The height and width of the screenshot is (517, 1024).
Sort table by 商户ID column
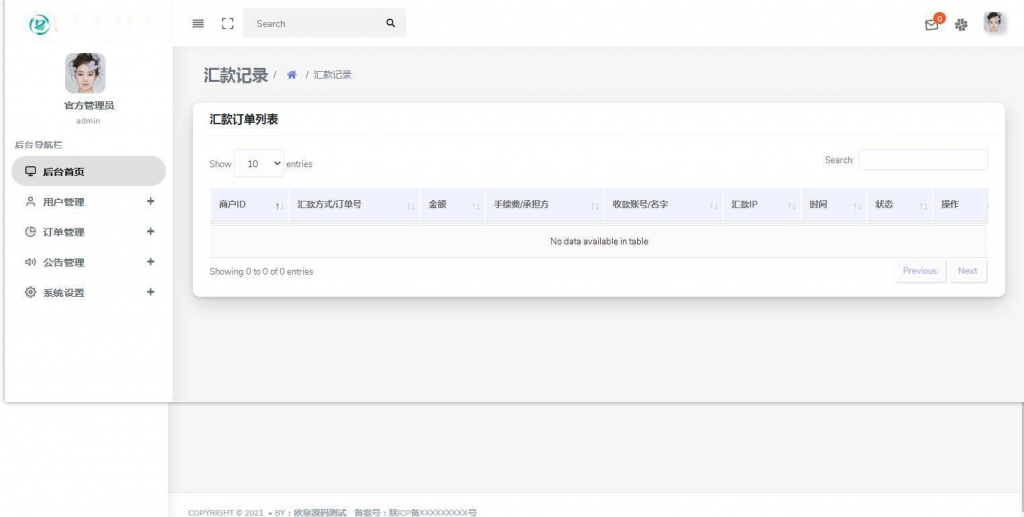point(249,205)
